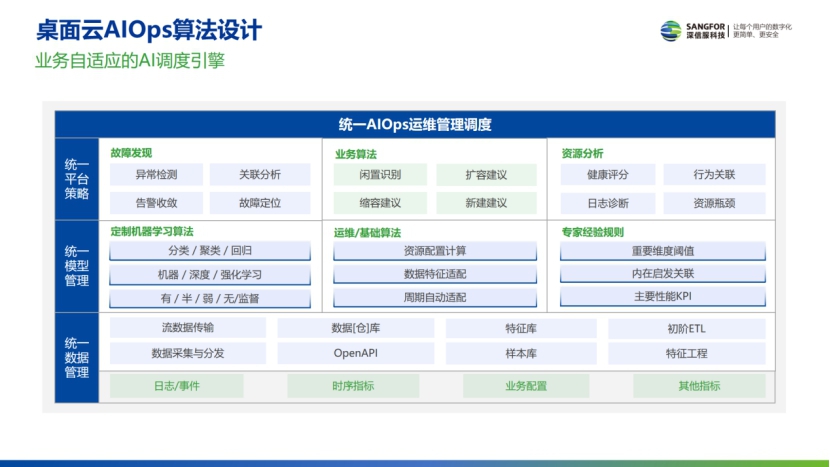
Task: Select the 故障定位 box
Action: coord(259,202)
